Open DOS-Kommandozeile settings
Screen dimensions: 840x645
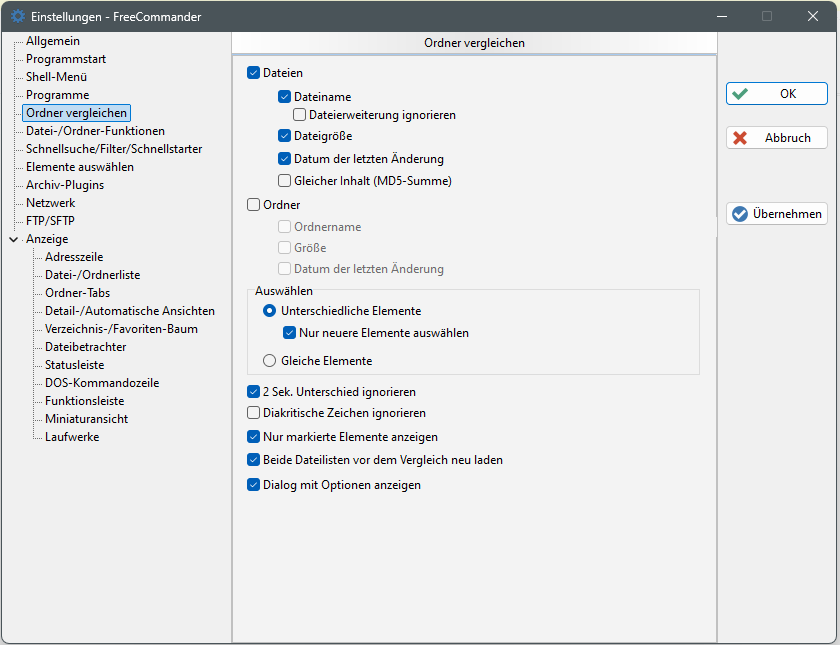(102, 383)
